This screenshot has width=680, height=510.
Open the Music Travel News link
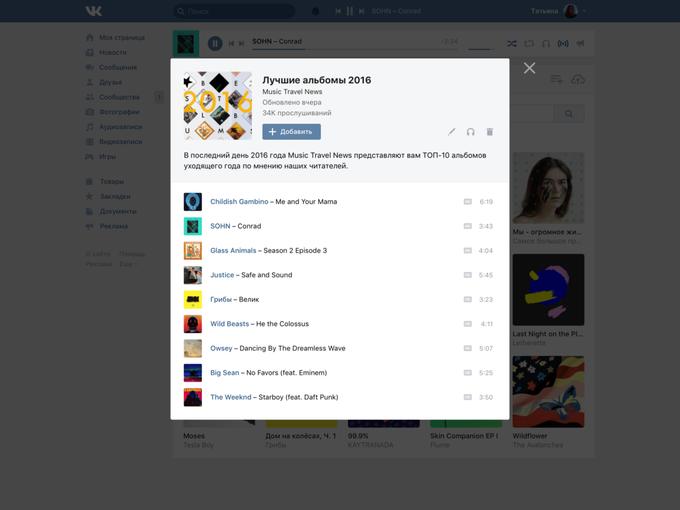[x=292, y=92]
